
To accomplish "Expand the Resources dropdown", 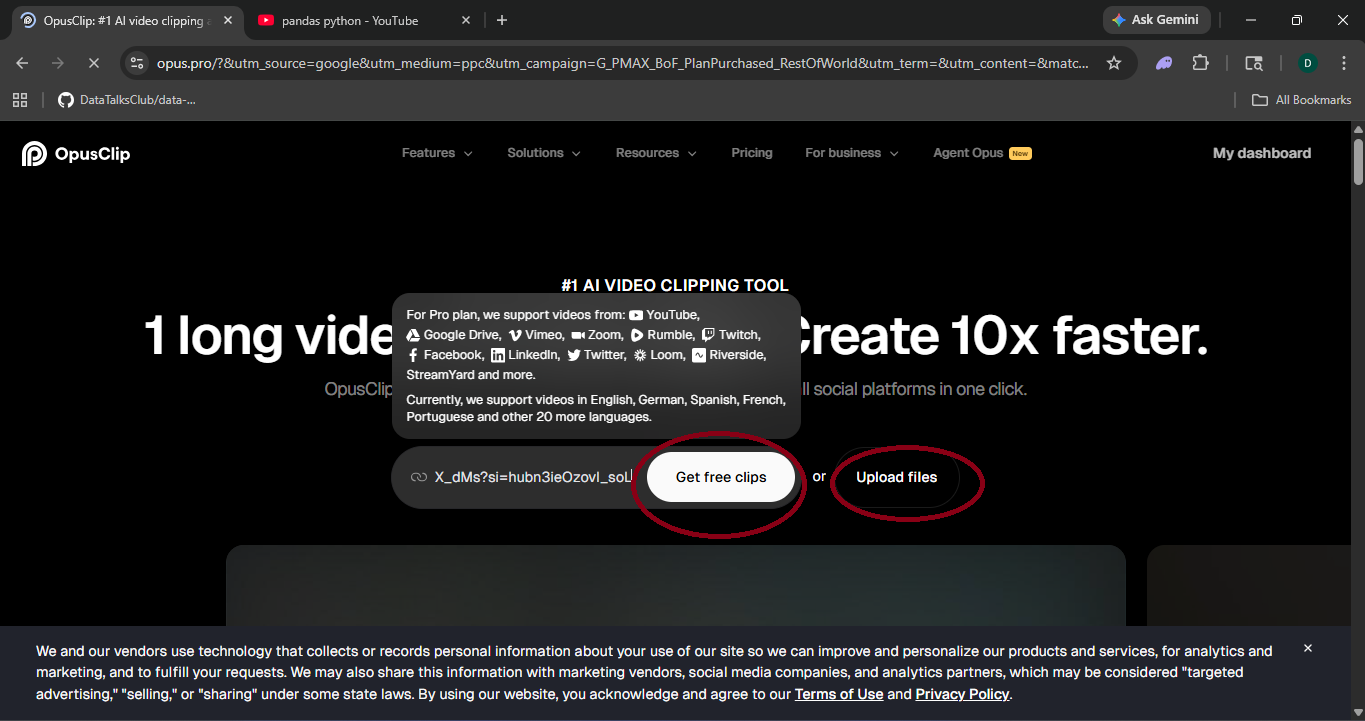I will point(656,153).
